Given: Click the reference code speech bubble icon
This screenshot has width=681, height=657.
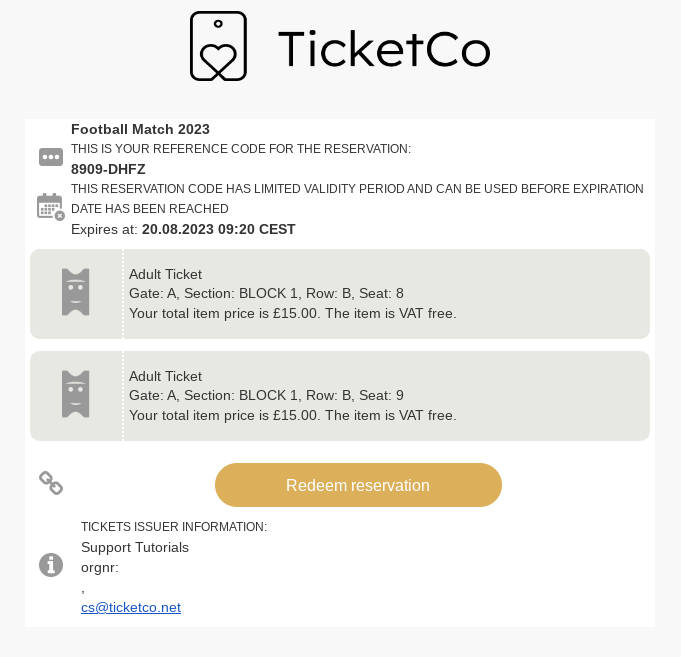Looking at the screenshot, I should tap(51, 157).
